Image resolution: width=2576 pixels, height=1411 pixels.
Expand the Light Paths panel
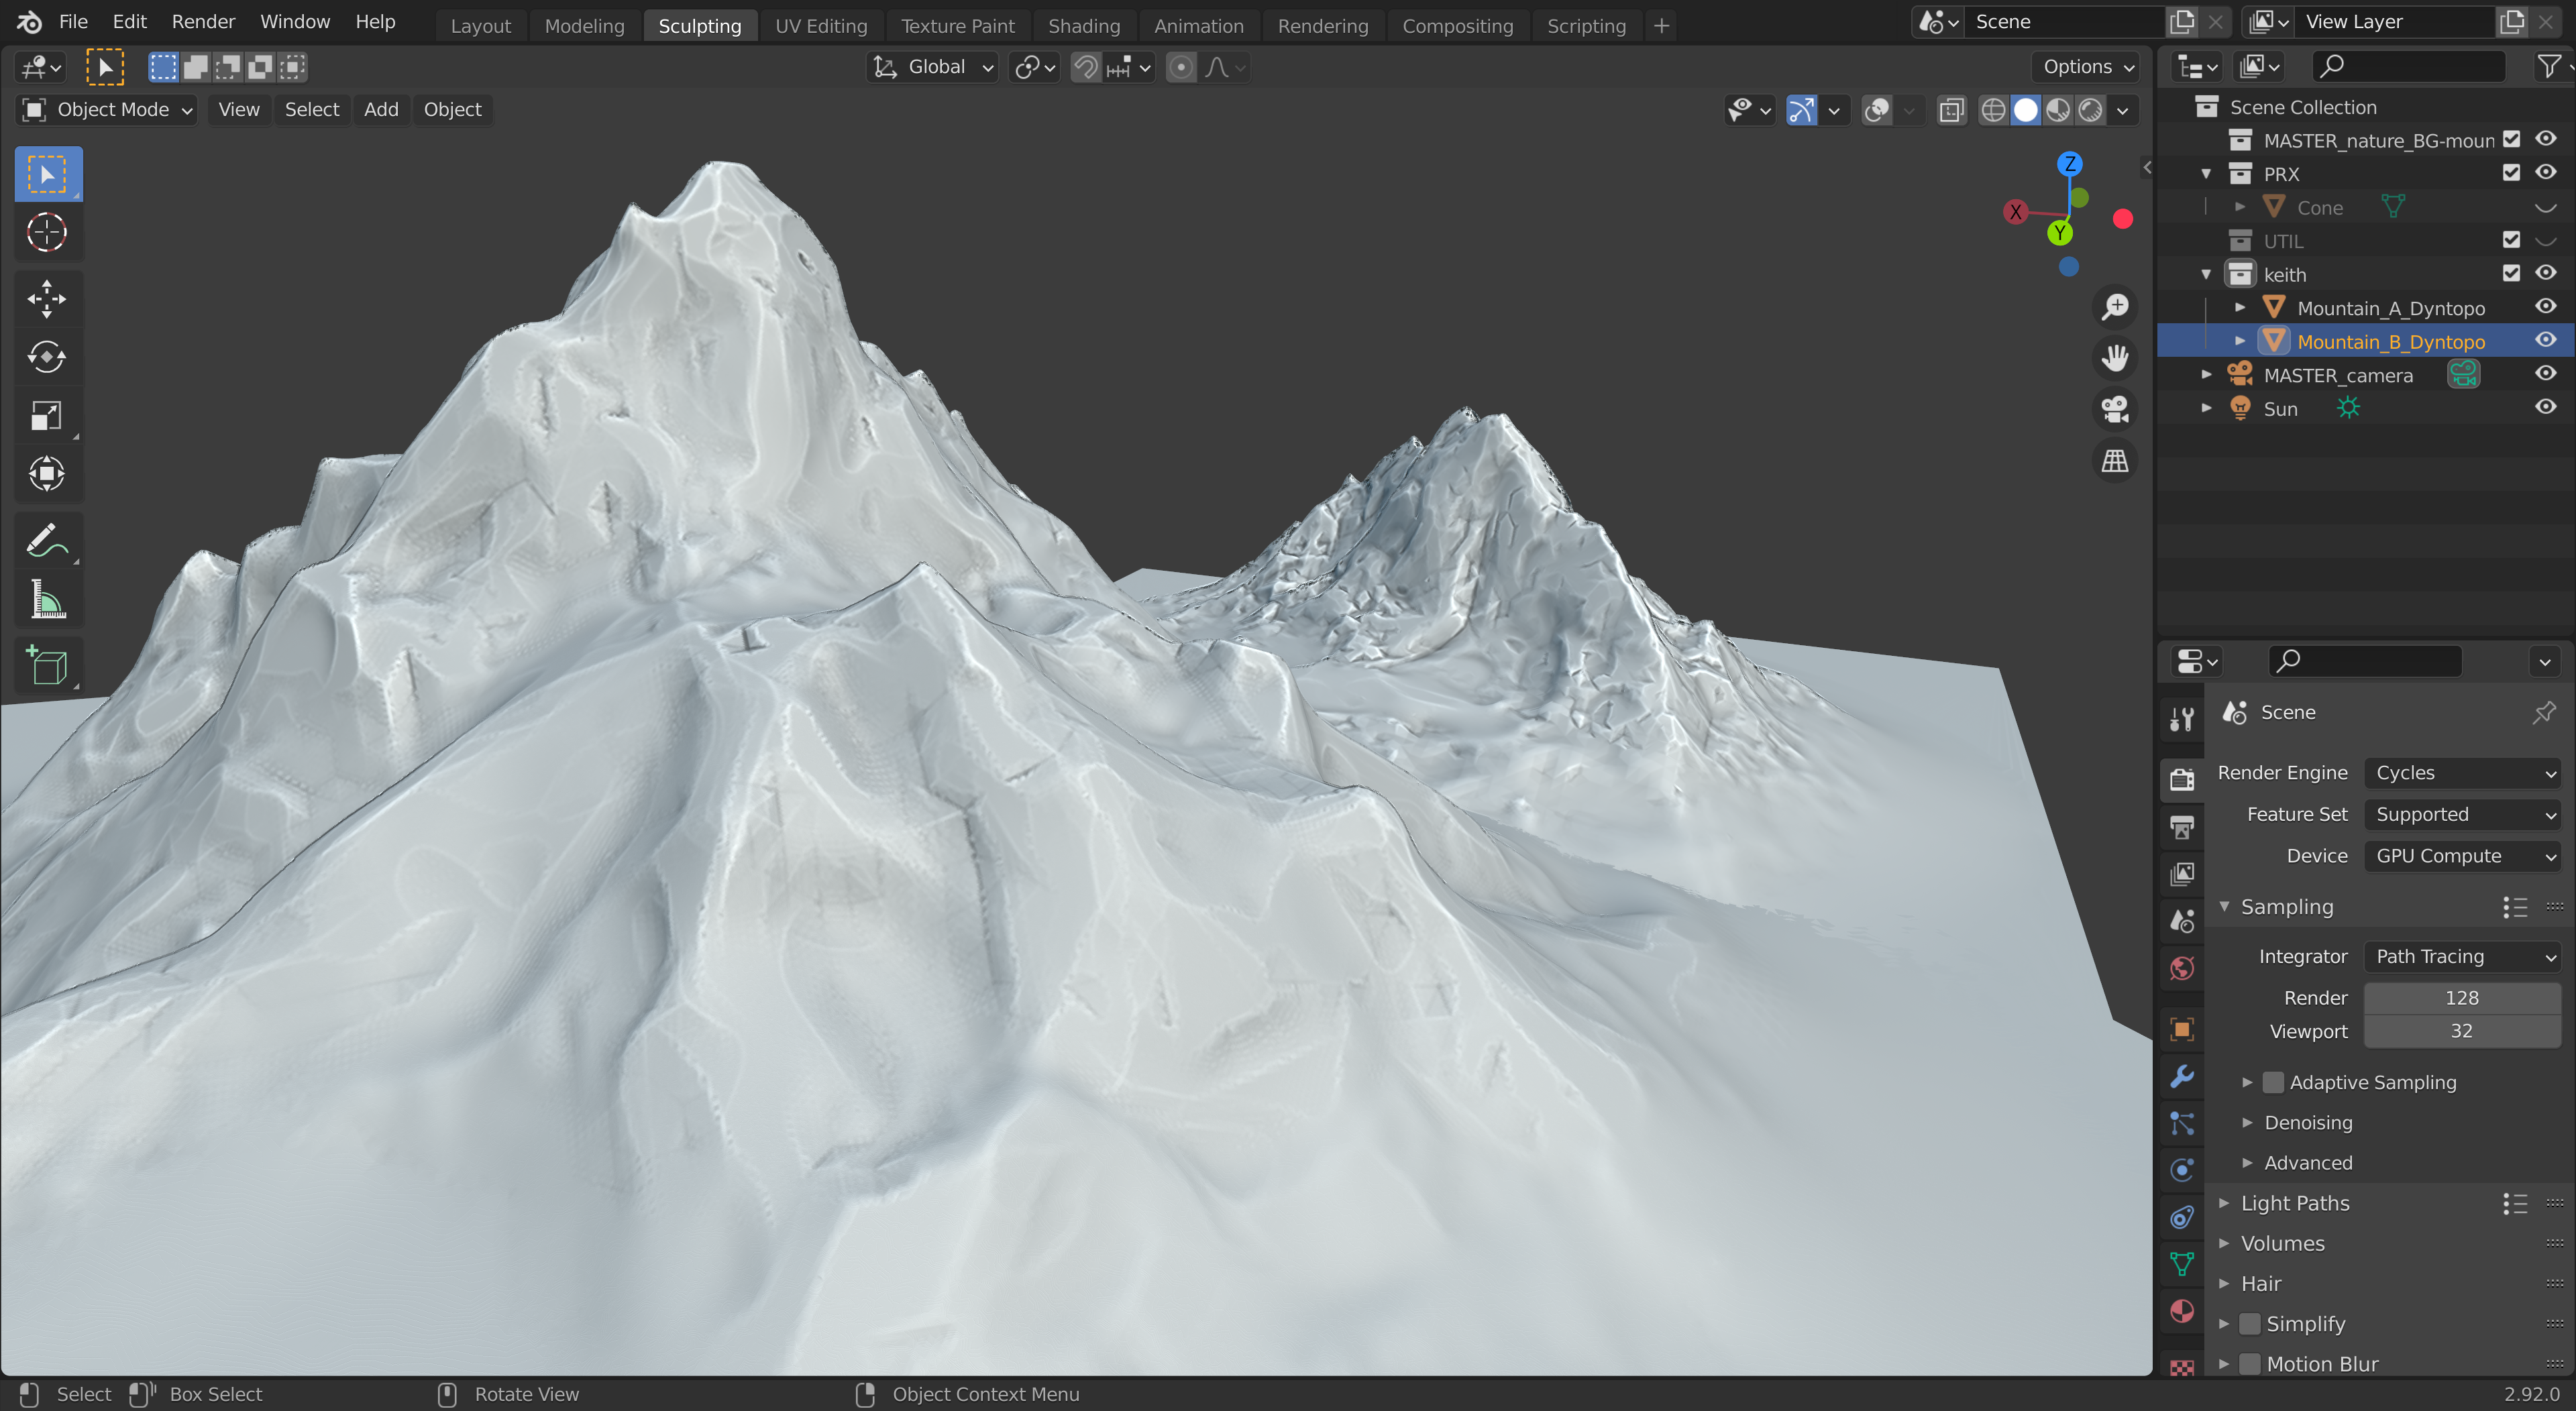coord(2294,1203)
